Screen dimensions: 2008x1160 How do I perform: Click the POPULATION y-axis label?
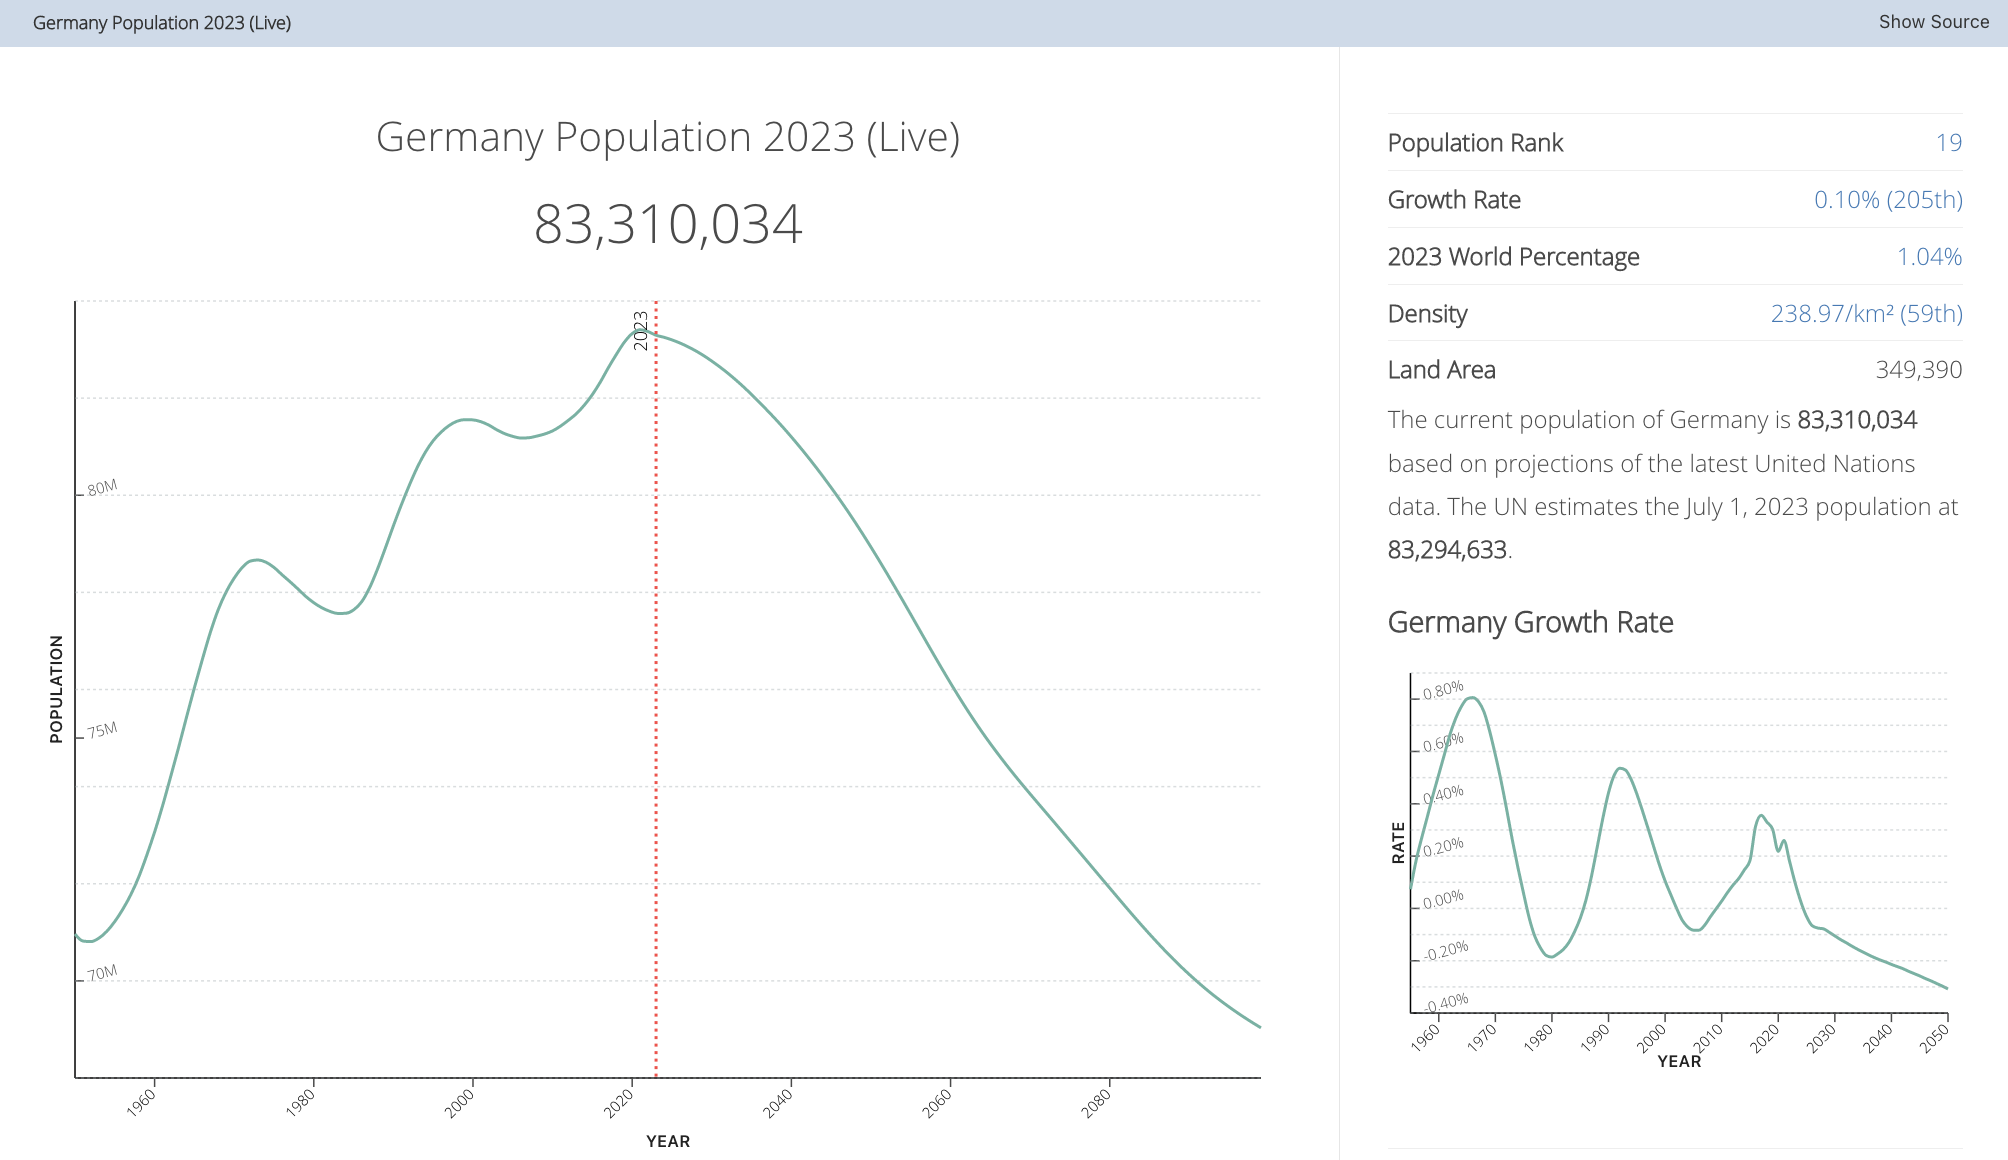tap(56, 689)
